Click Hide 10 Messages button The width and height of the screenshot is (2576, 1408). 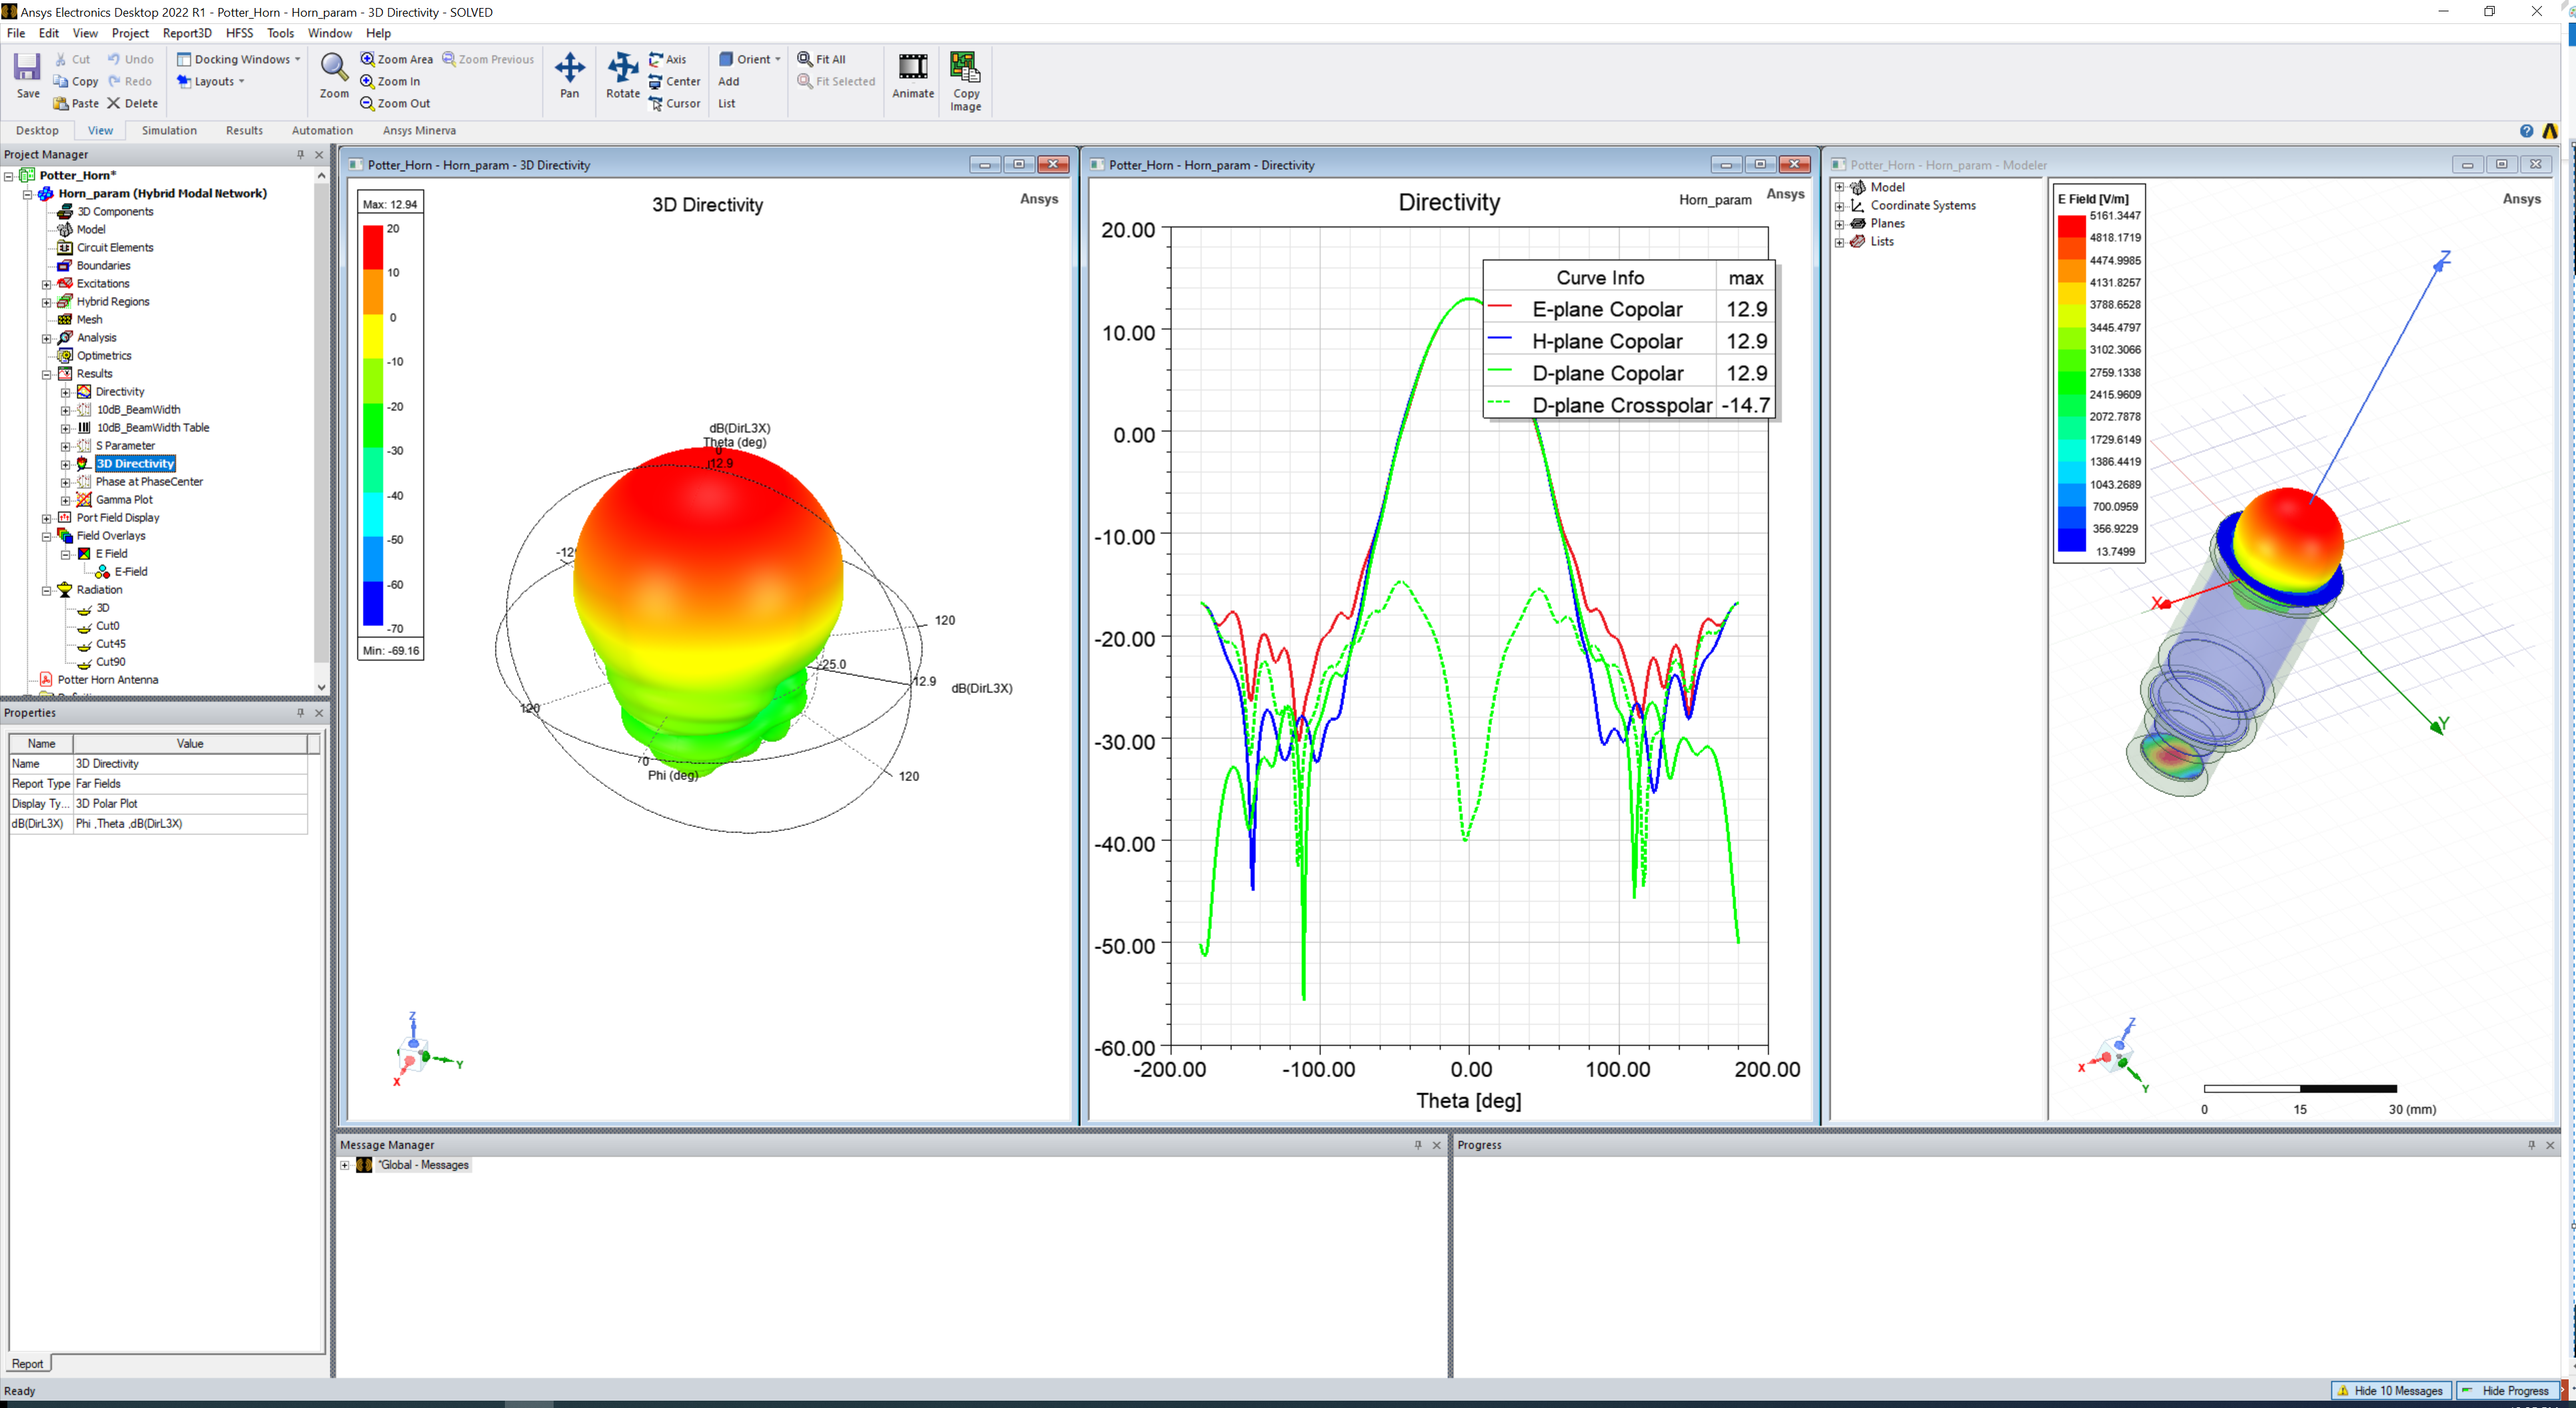2390,1390
